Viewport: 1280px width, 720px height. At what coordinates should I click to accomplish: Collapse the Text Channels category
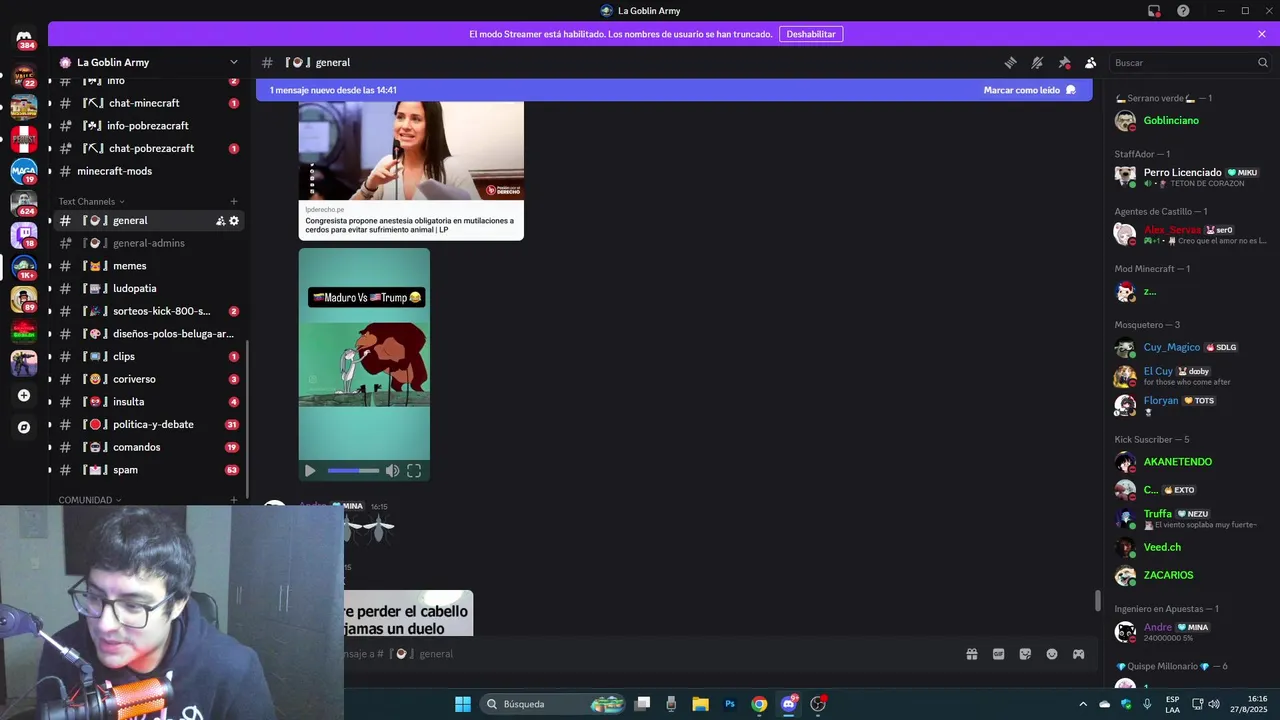point(92,202)
